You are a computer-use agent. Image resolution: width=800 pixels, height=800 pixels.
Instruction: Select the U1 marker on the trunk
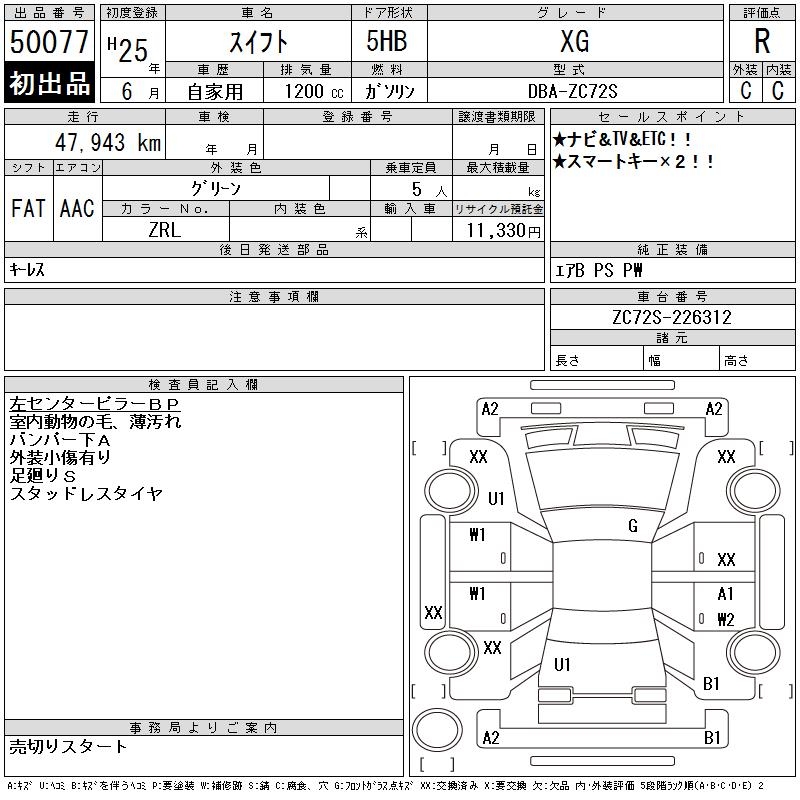pyautogui.click(x=562, y=664)
